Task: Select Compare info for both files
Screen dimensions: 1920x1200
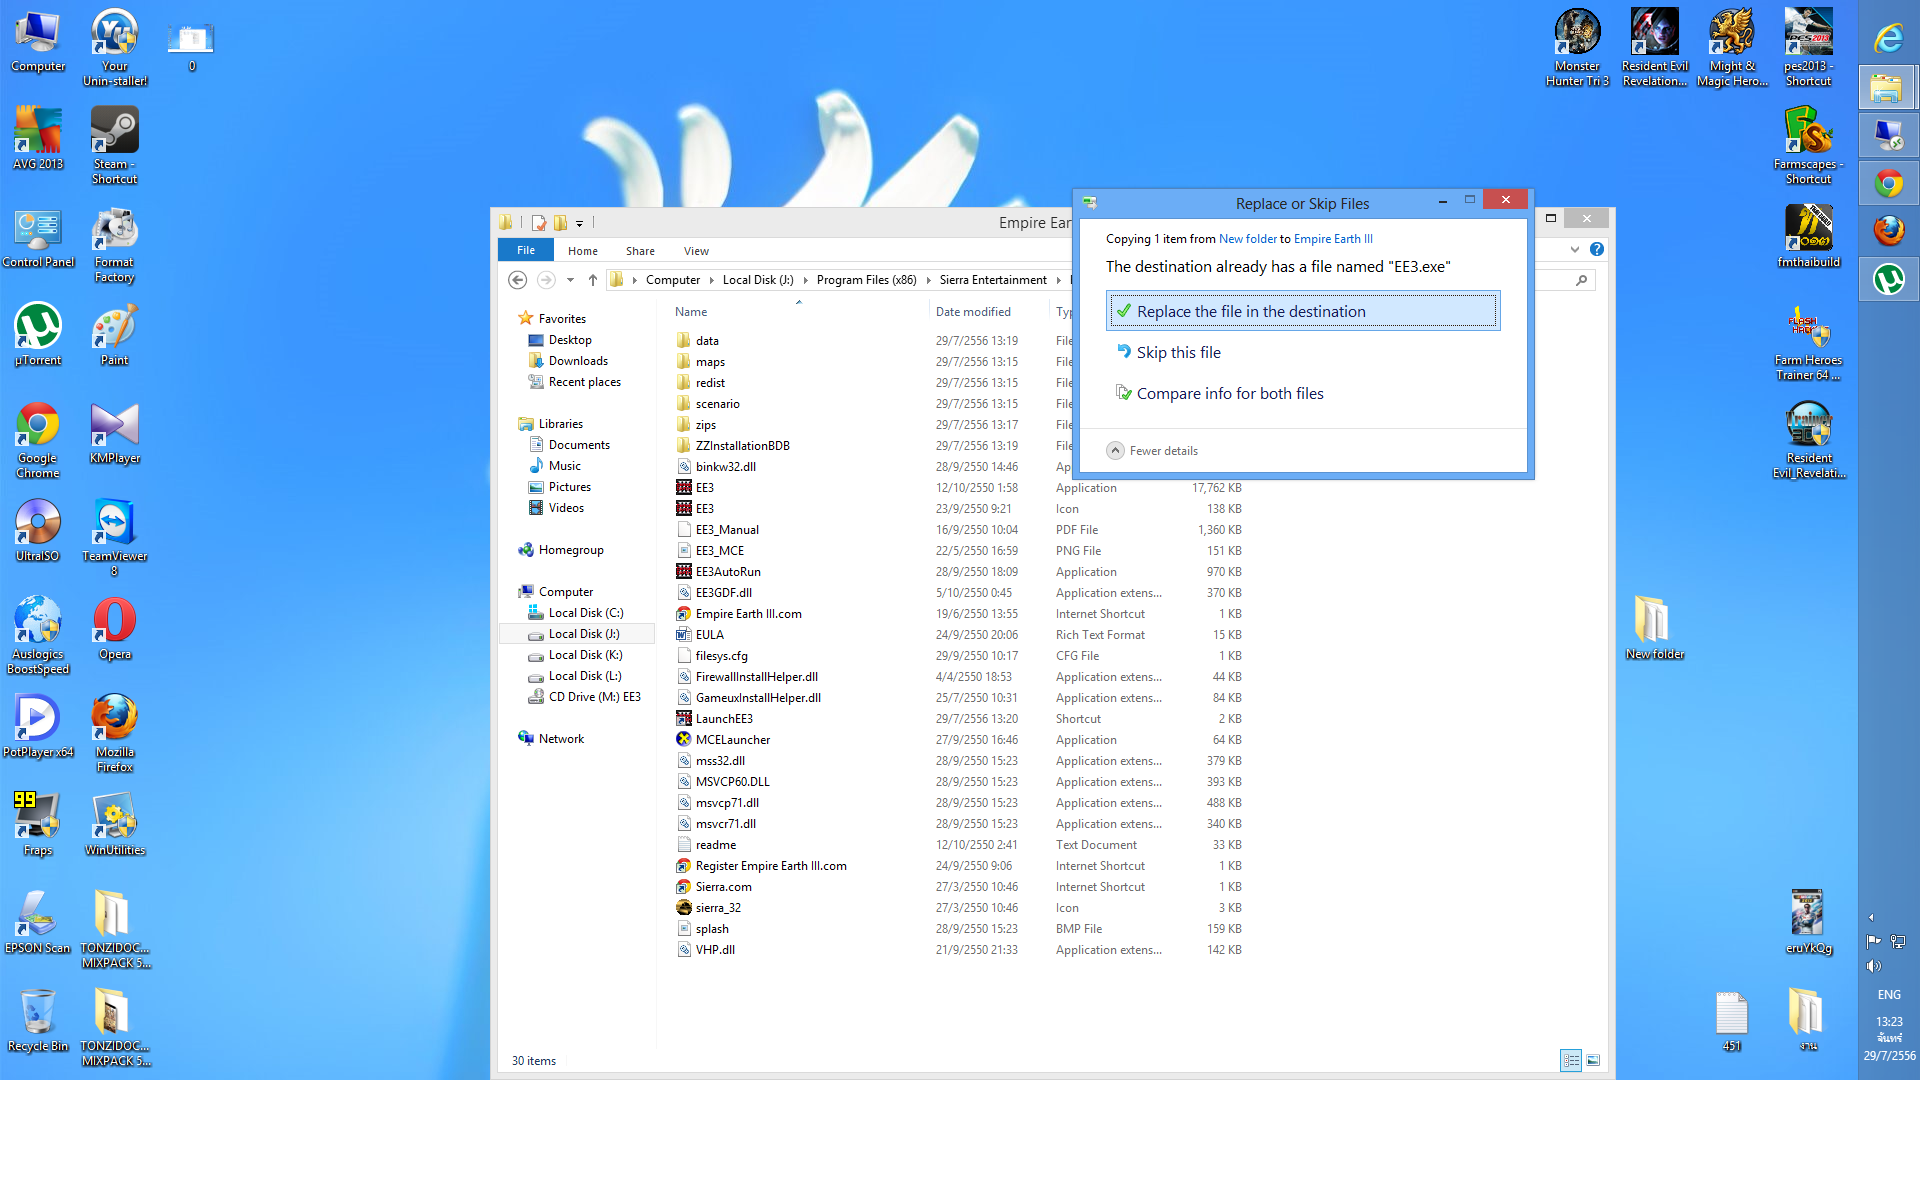Action: click(x=1229, y=393)
